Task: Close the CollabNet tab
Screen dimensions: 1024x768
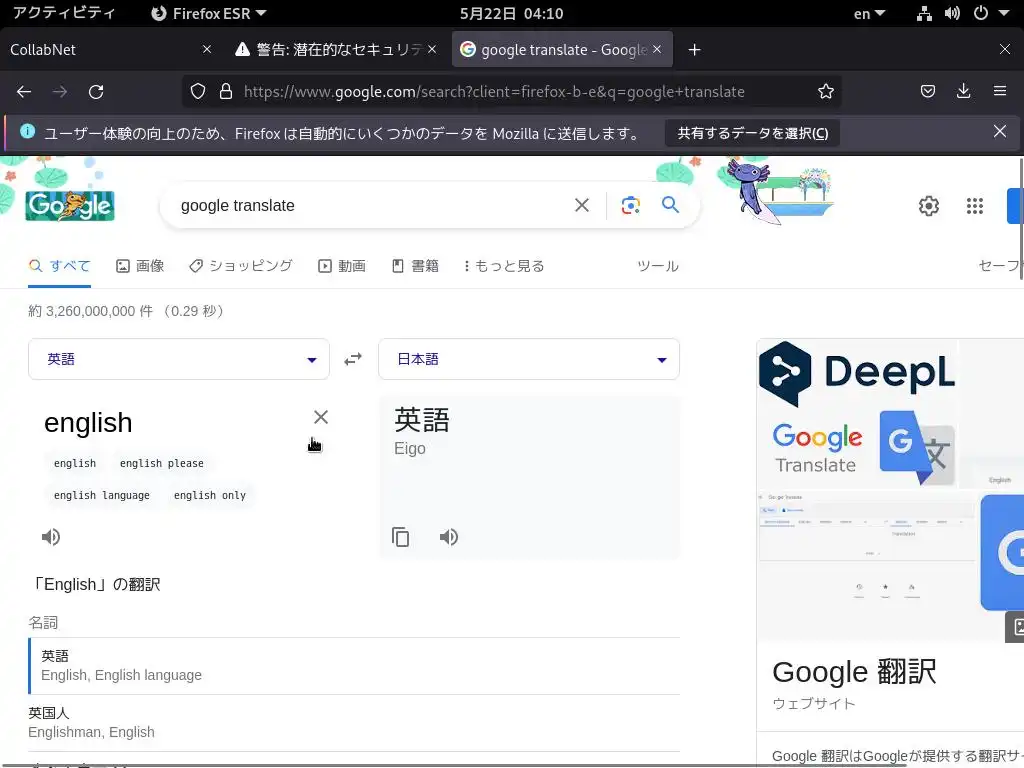Action: tap(206, 49)
